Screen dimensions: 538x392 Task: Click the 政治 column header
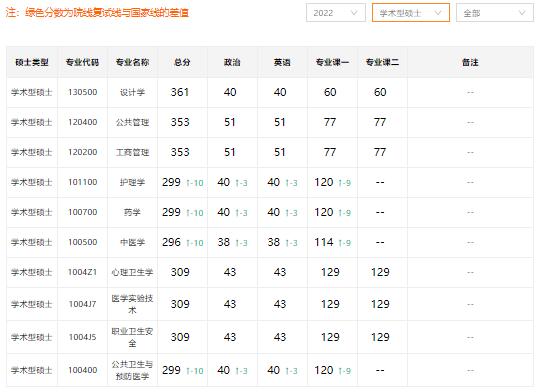(x=232, y=62)
